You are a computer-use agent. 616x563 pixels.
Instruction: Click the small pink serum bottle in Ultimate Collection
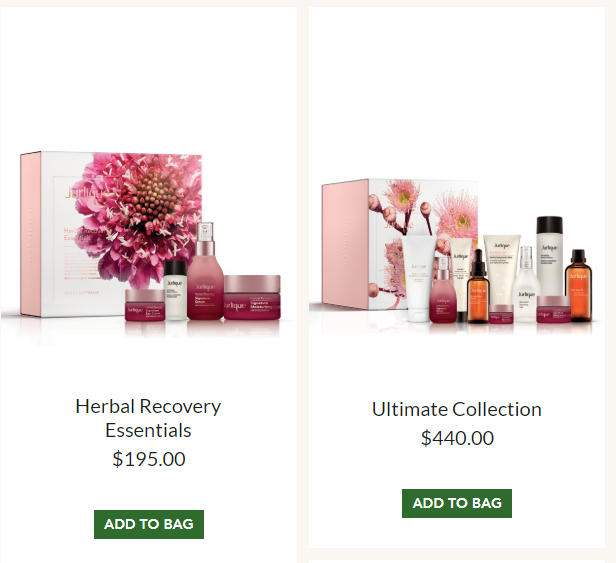[444, 290]
